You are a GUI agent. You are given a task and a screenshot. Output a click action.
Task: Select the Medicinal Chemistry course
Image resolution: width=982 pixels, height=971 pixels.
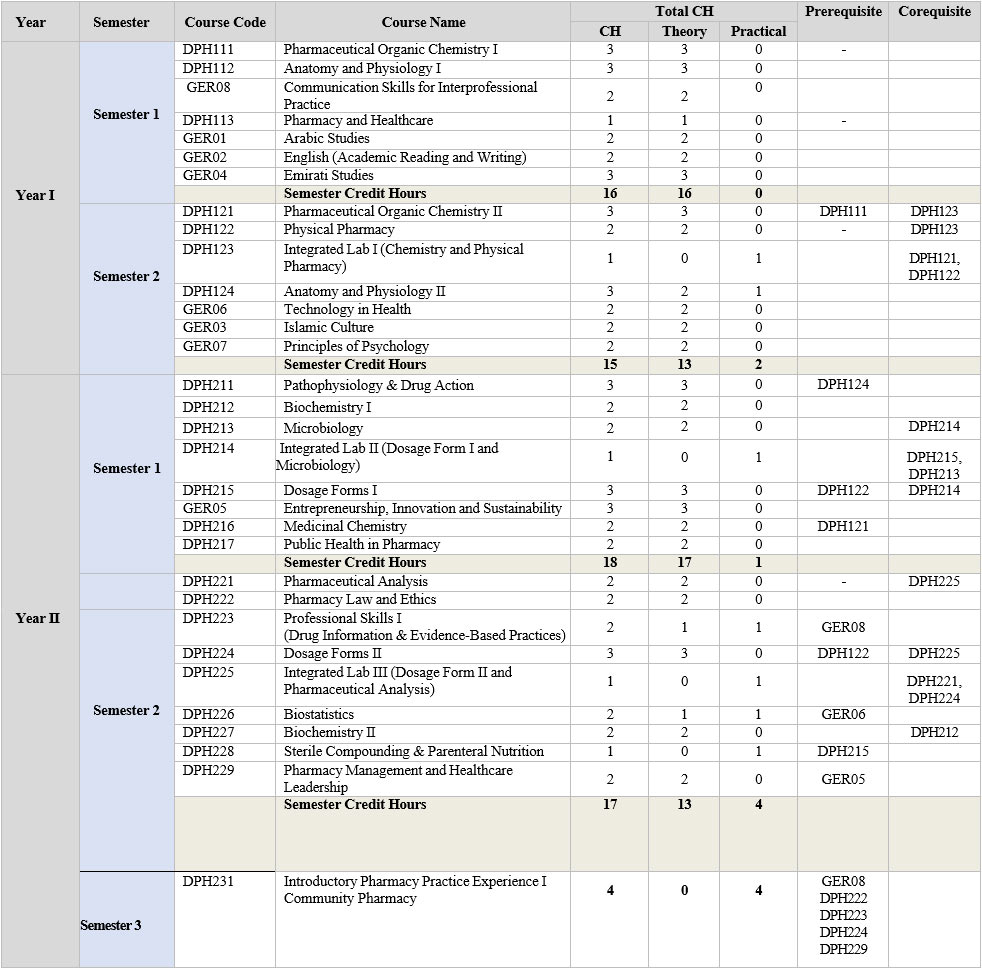click(344, 527)
